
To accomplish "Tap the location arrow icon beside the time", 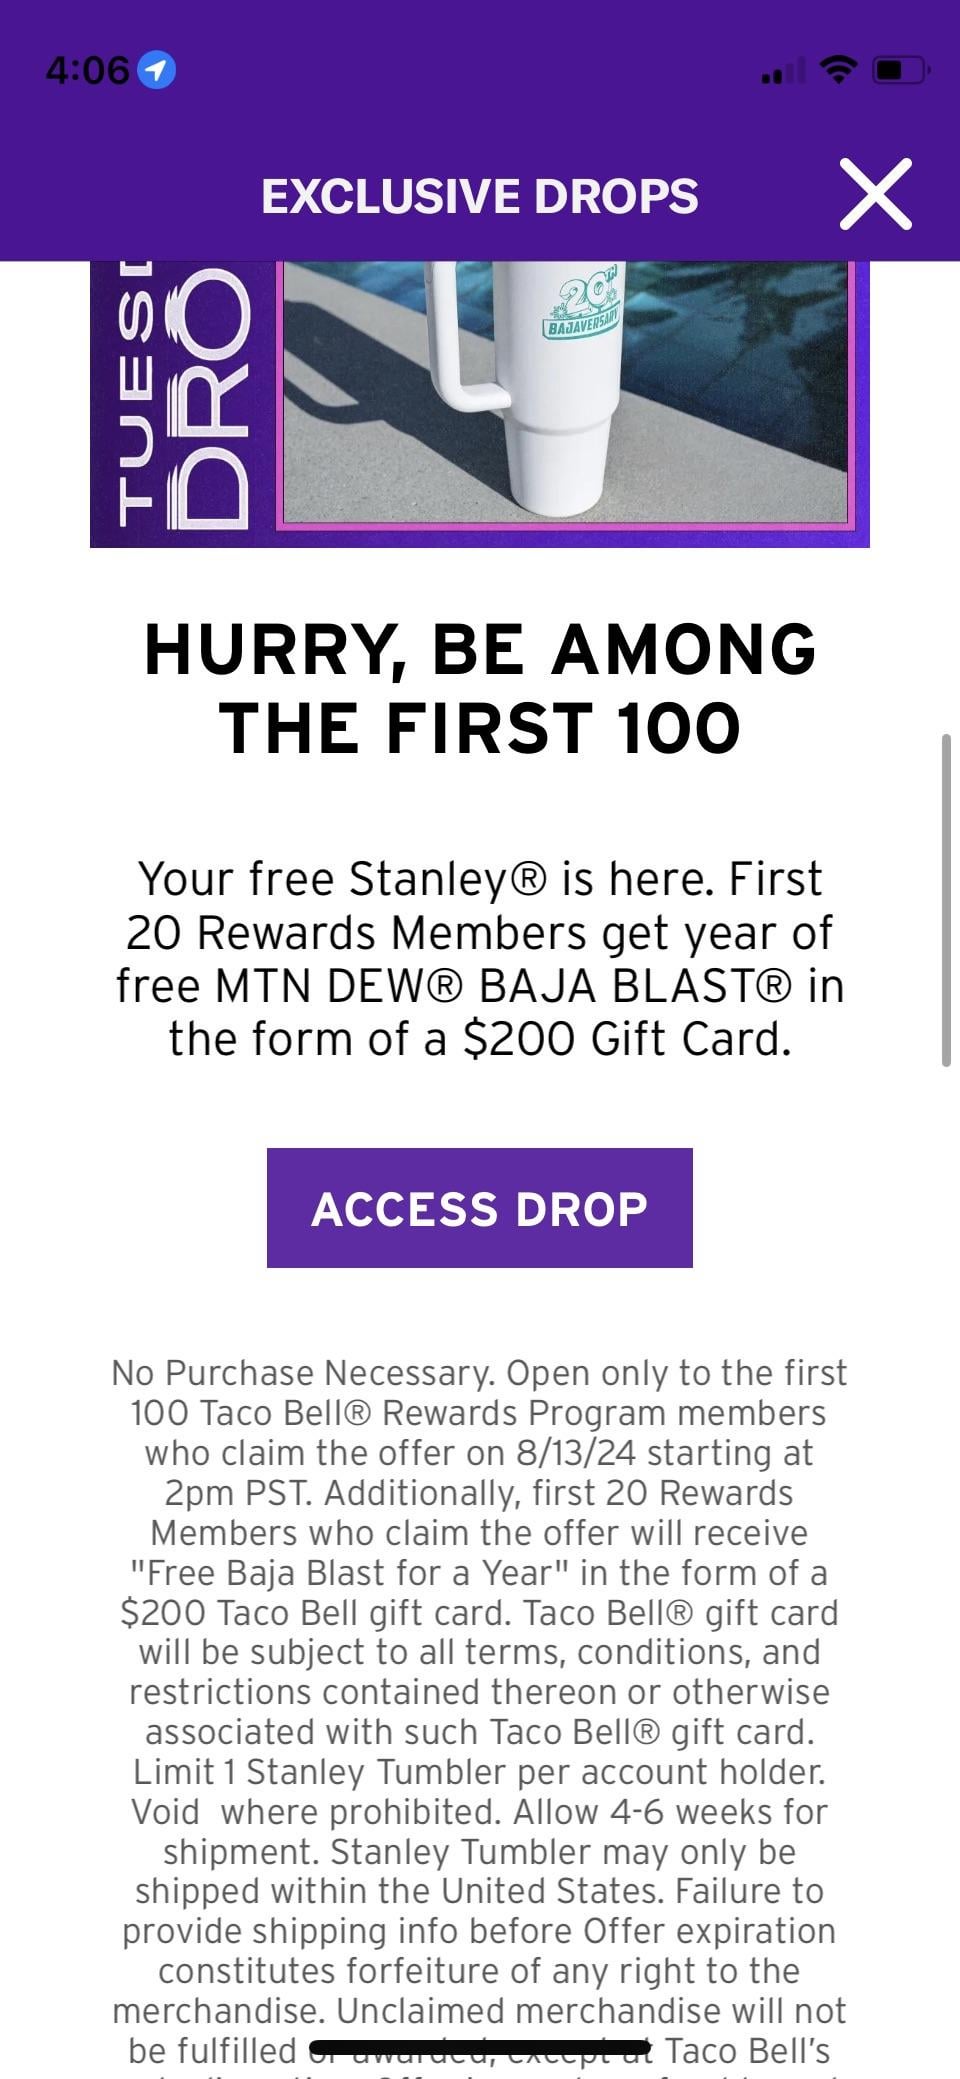I will pos(156,70).
